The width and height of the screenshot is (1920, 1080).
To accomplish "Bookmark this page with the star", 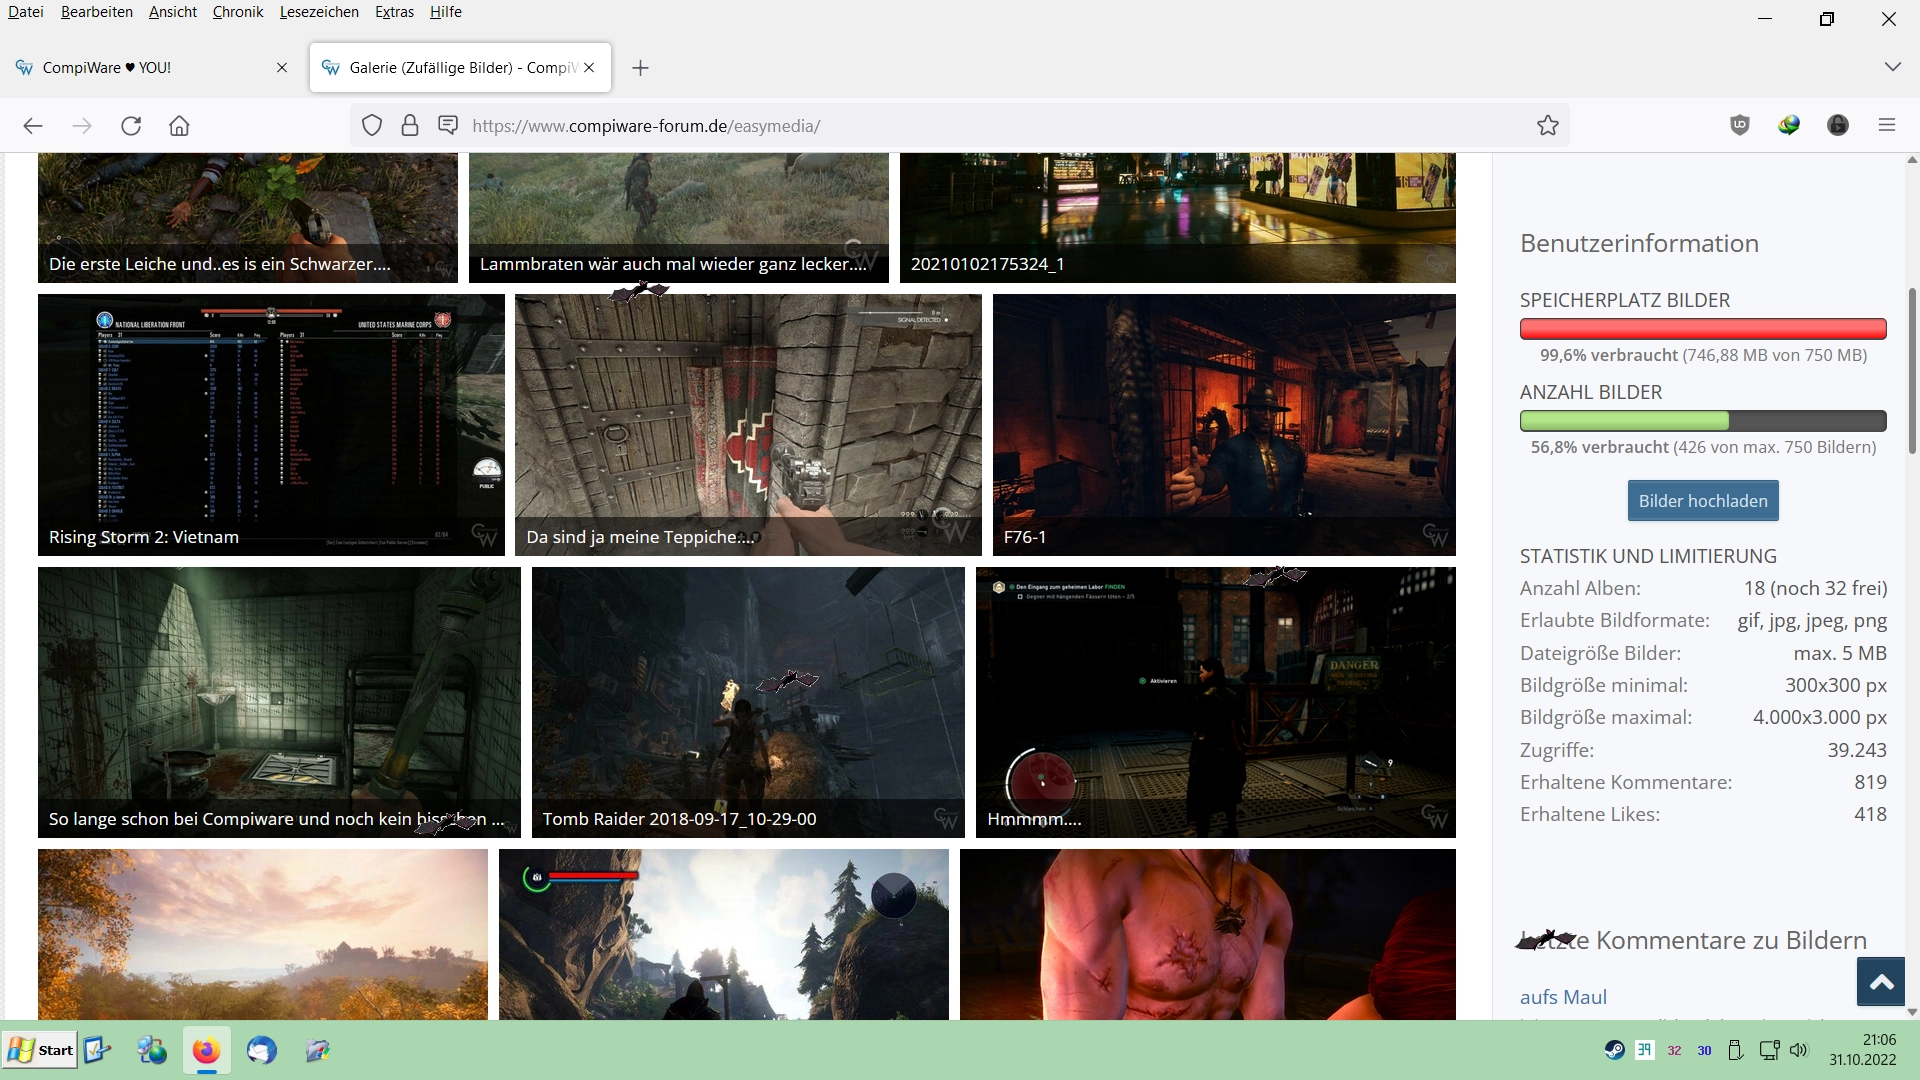I will point(1548,126).
